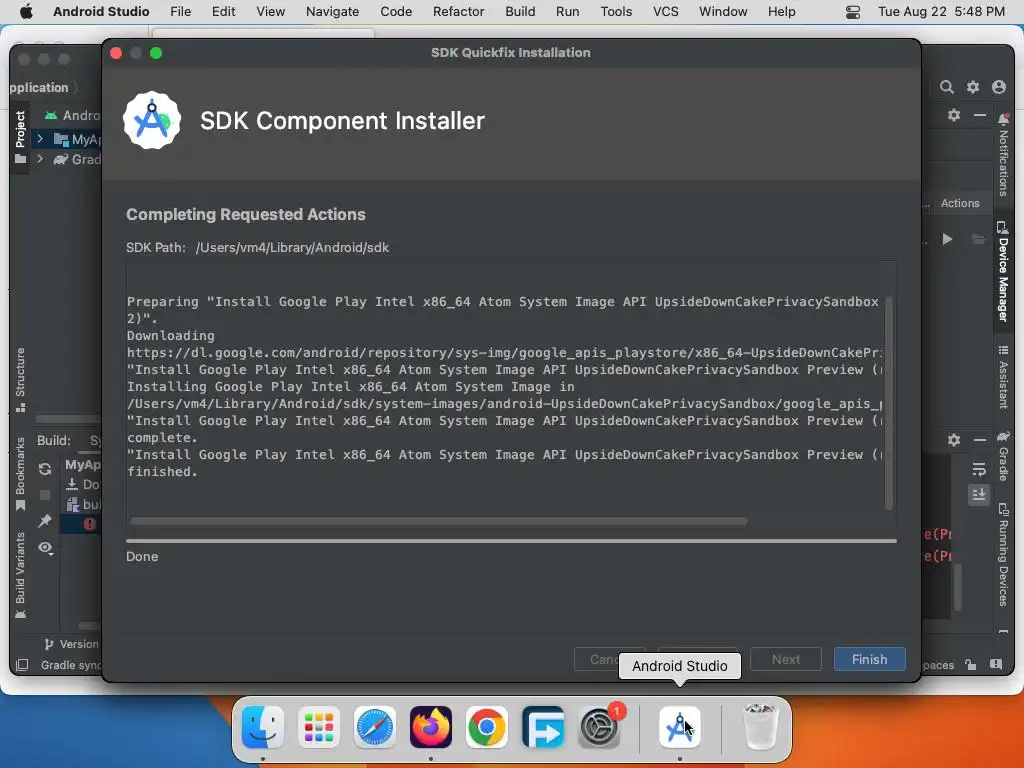Open the Running Devices side tab
Viewport: 1024px width, 768px height.
point(1003,555)
